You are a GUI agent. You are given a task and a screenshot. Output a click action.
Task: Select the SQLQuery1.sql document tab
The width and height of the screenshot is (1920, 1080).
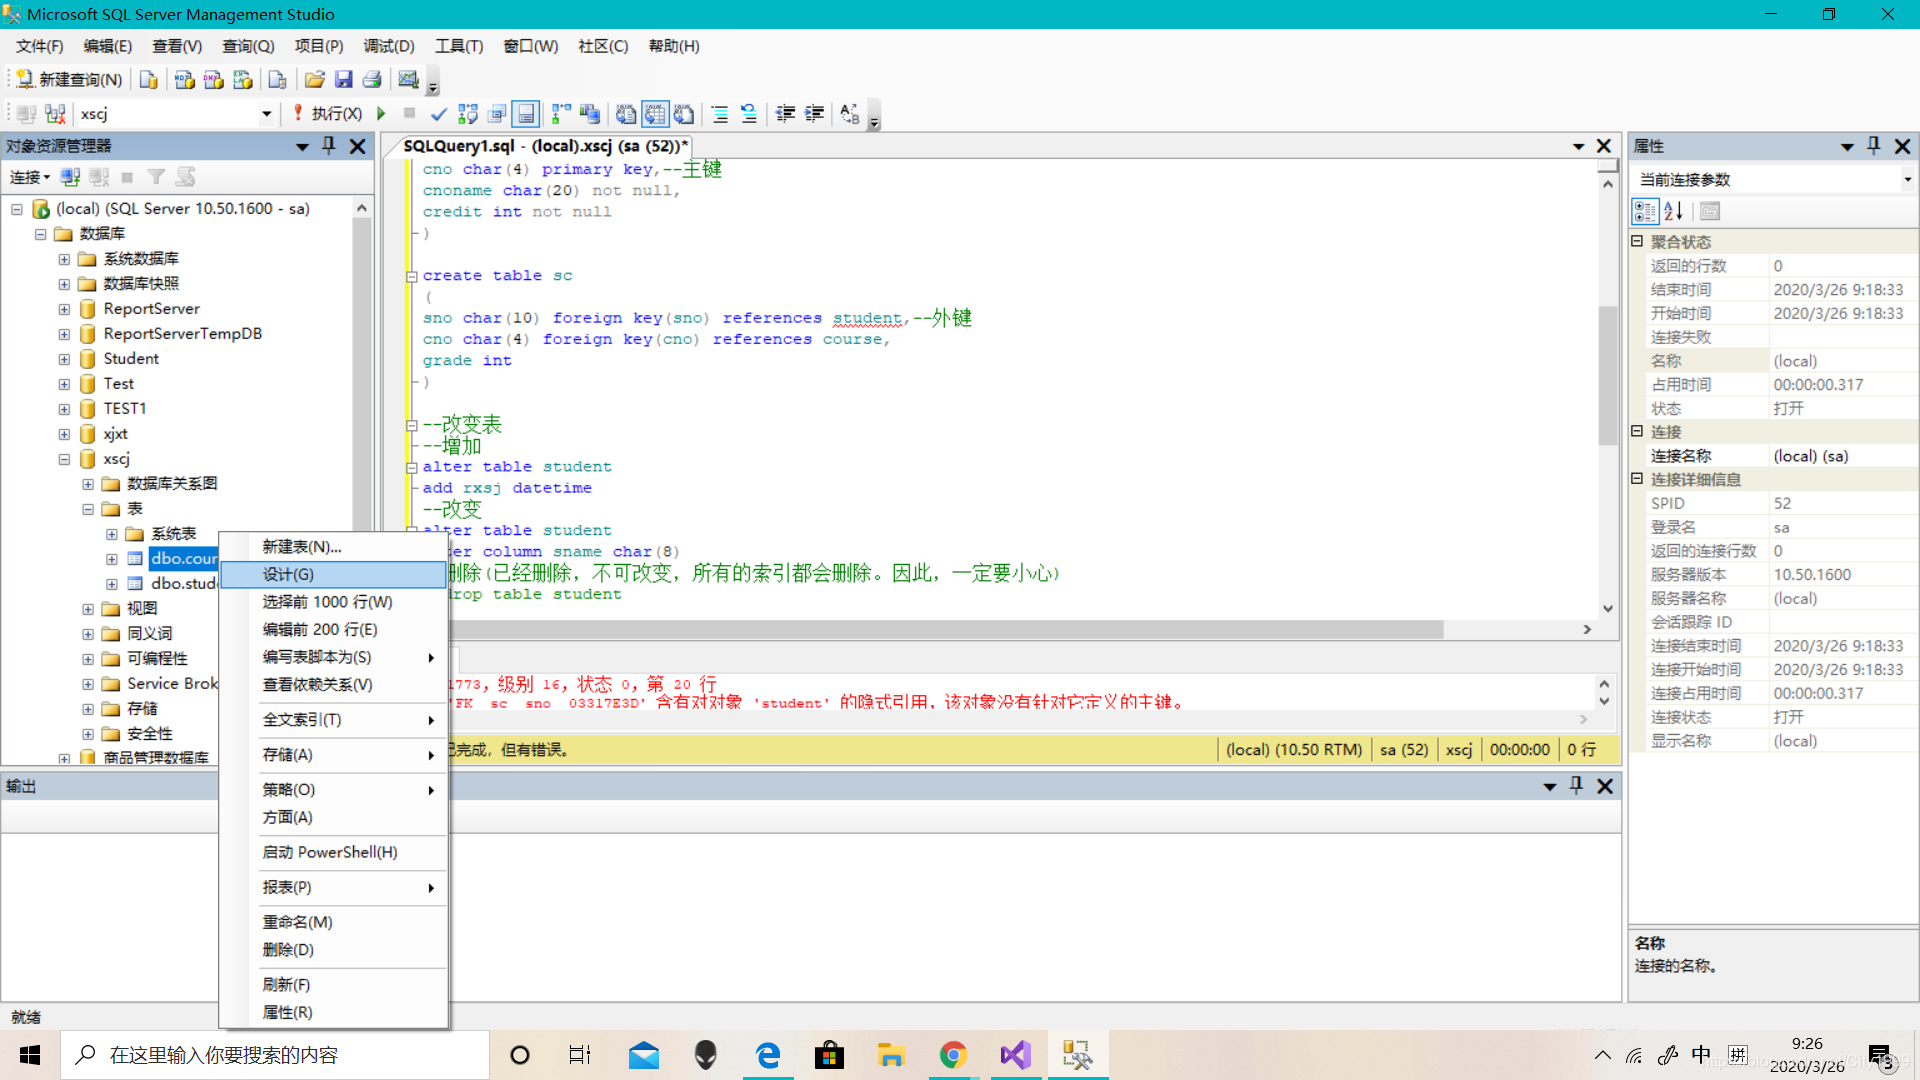click(545, 146)
